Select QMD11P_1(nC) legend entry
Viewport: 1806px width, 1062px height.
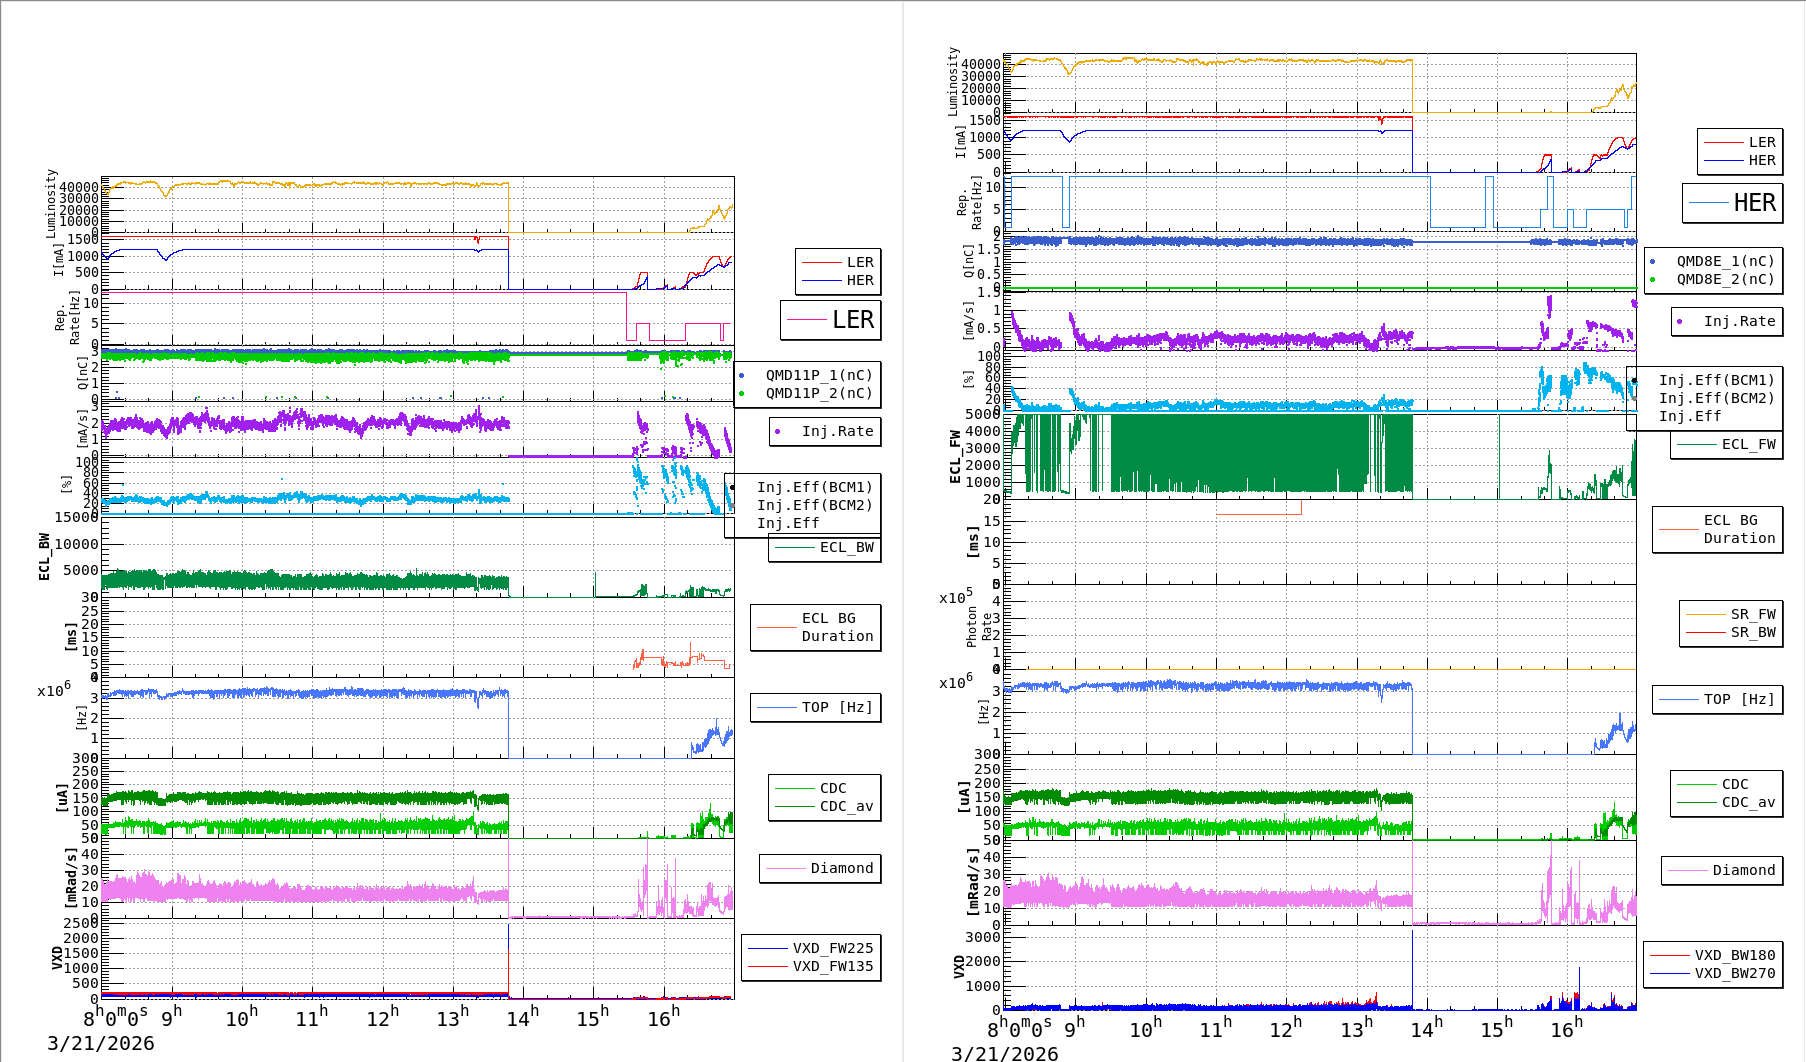pos(818,375)
